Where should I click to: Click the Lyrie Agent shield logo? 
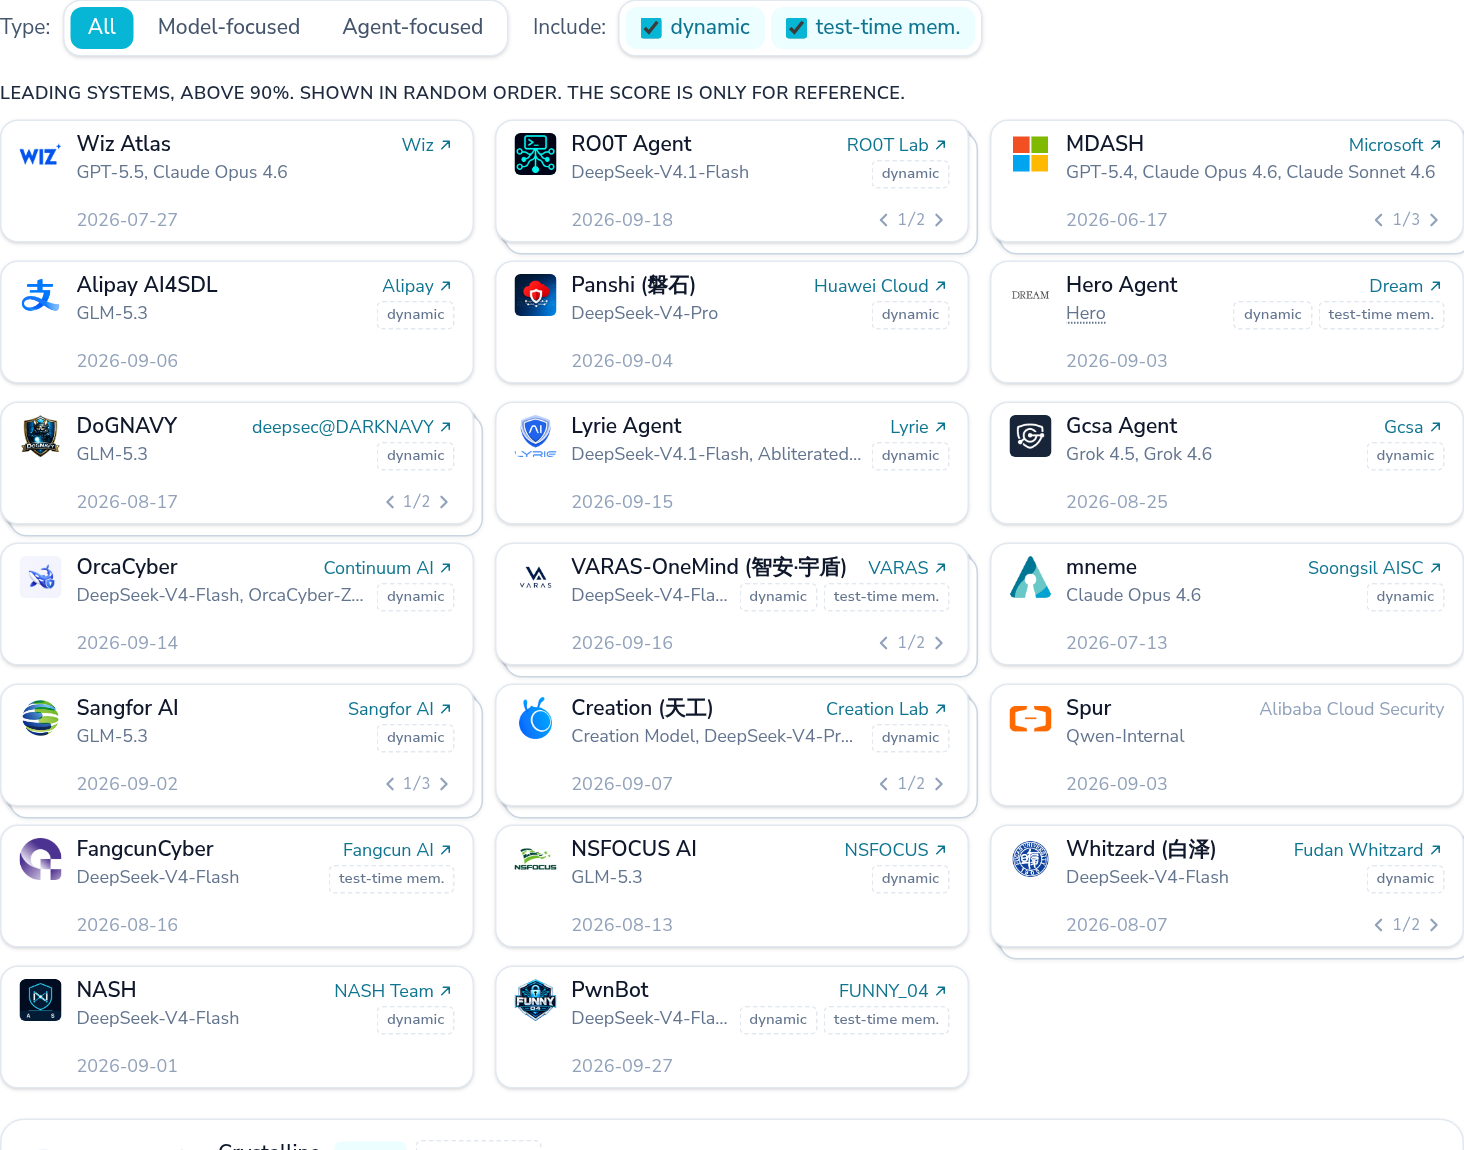tap(535, 436)
